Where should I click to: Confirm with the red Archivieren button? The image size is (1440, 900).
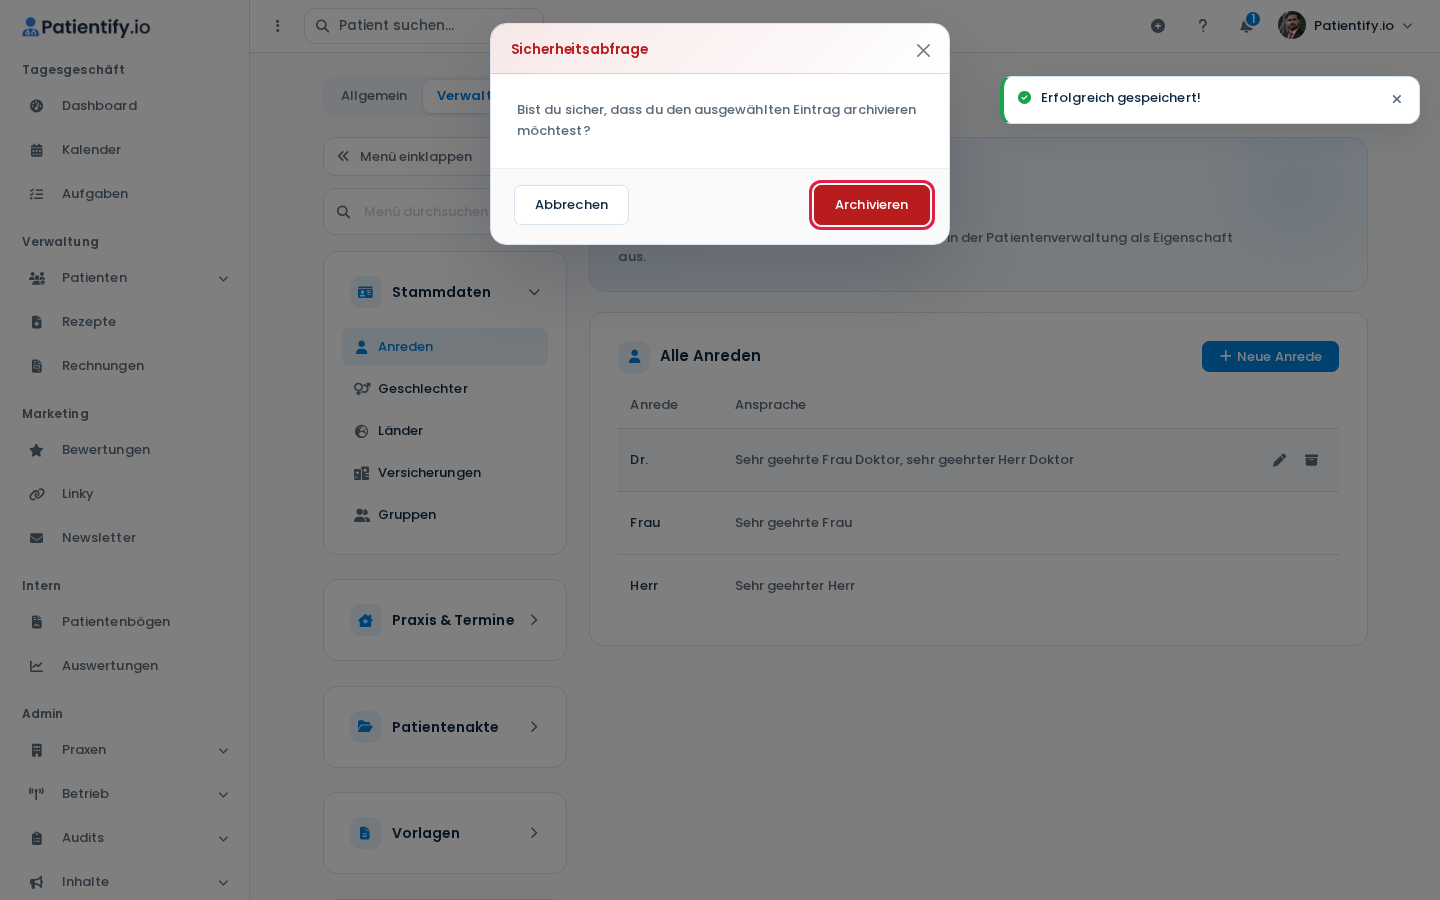[871, 205]
